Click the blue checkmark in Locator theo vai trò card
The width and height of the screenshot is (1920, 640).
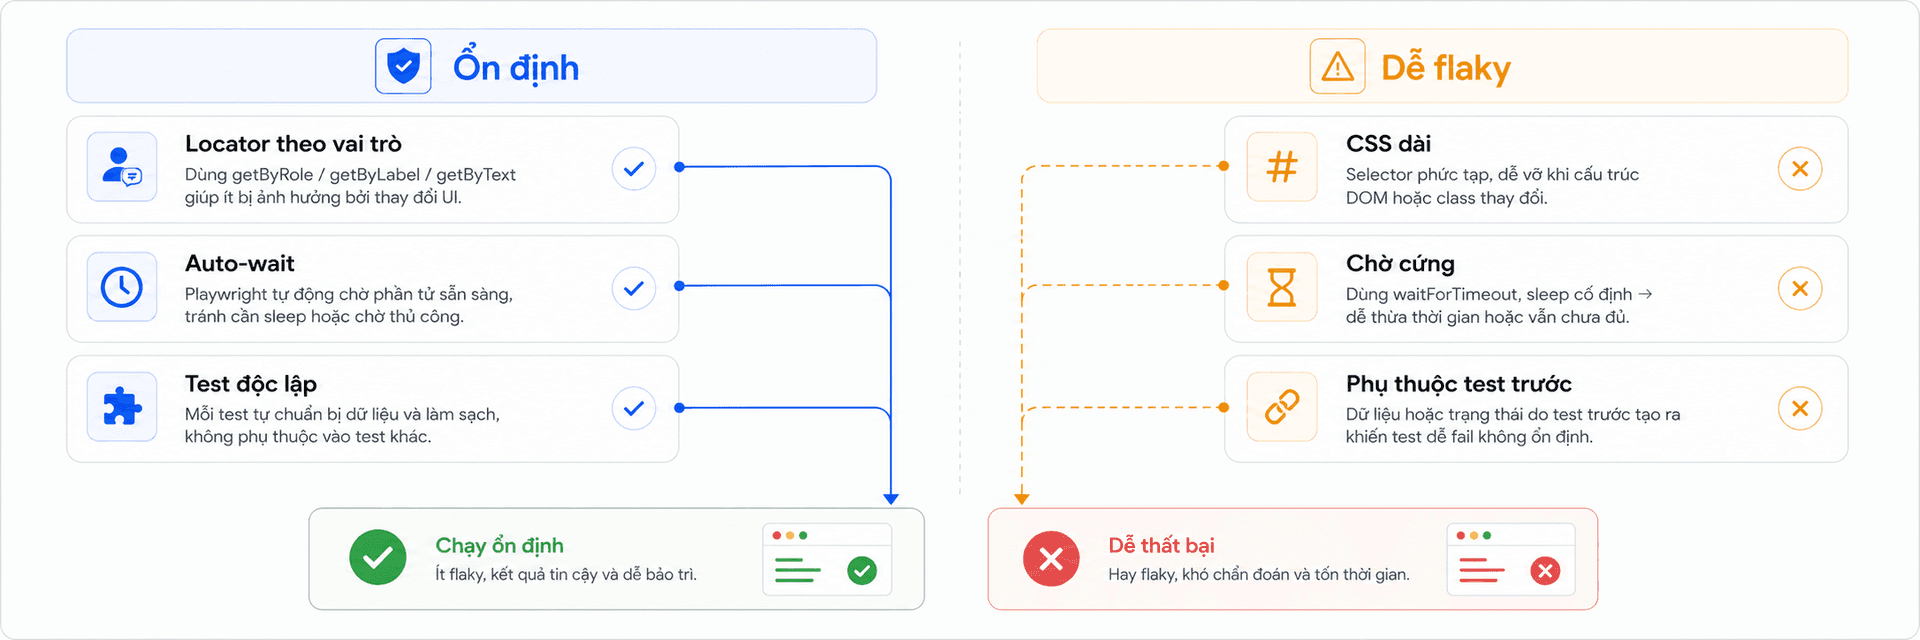[x=634, y=169]
